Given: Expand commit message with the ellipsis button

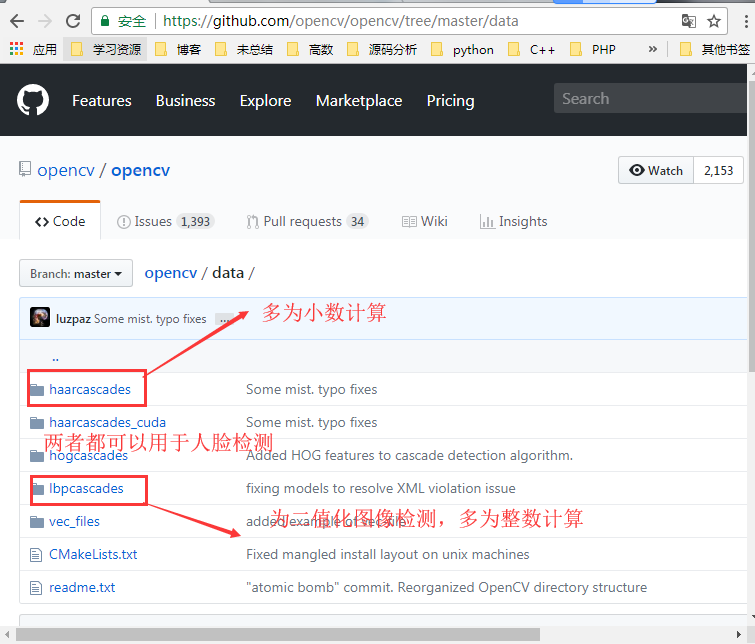Looking at the screenshot, I should point(224,319).
